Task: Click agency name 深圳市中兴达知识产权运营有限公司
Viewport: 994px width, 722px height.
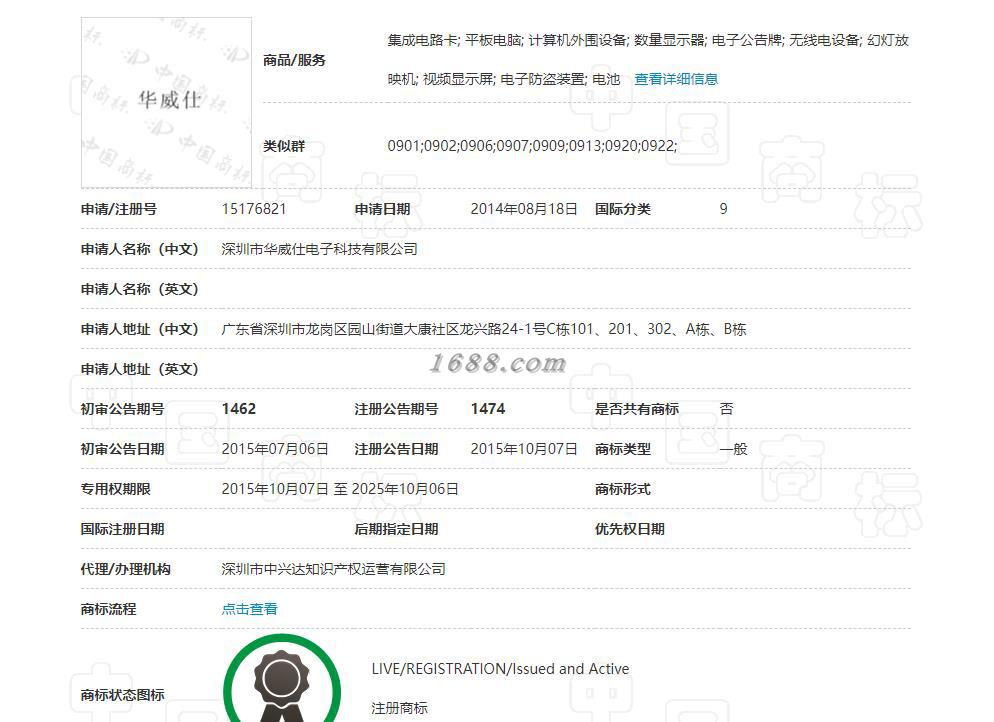Action: pos(333,569)
